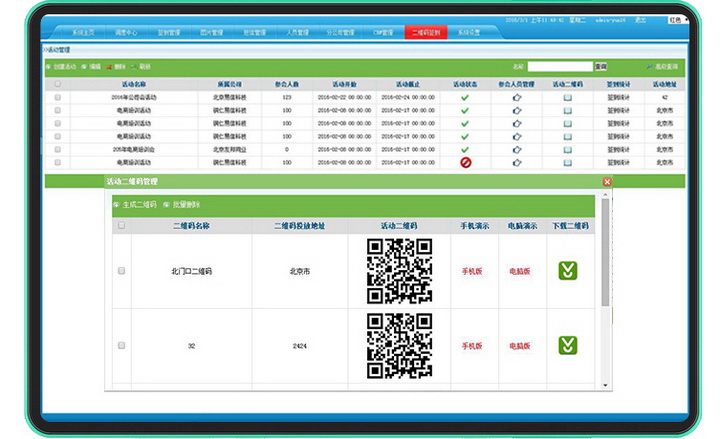Click the popup scrollbar down arrow

pyautogui.click(x=605, y=385)
